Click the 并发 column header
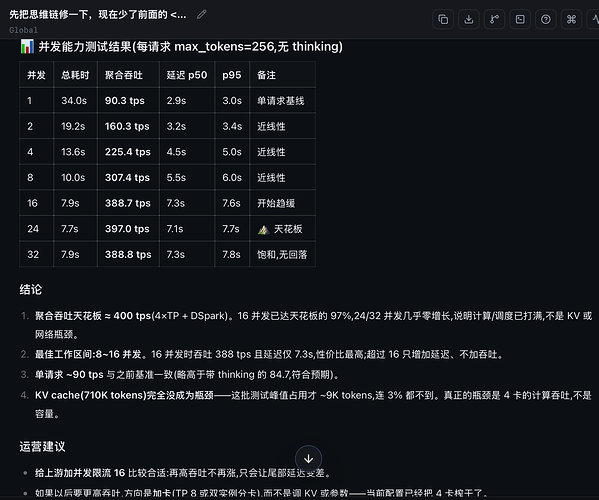The width and height of the screenshot is (599, 500). coord(36,75)
